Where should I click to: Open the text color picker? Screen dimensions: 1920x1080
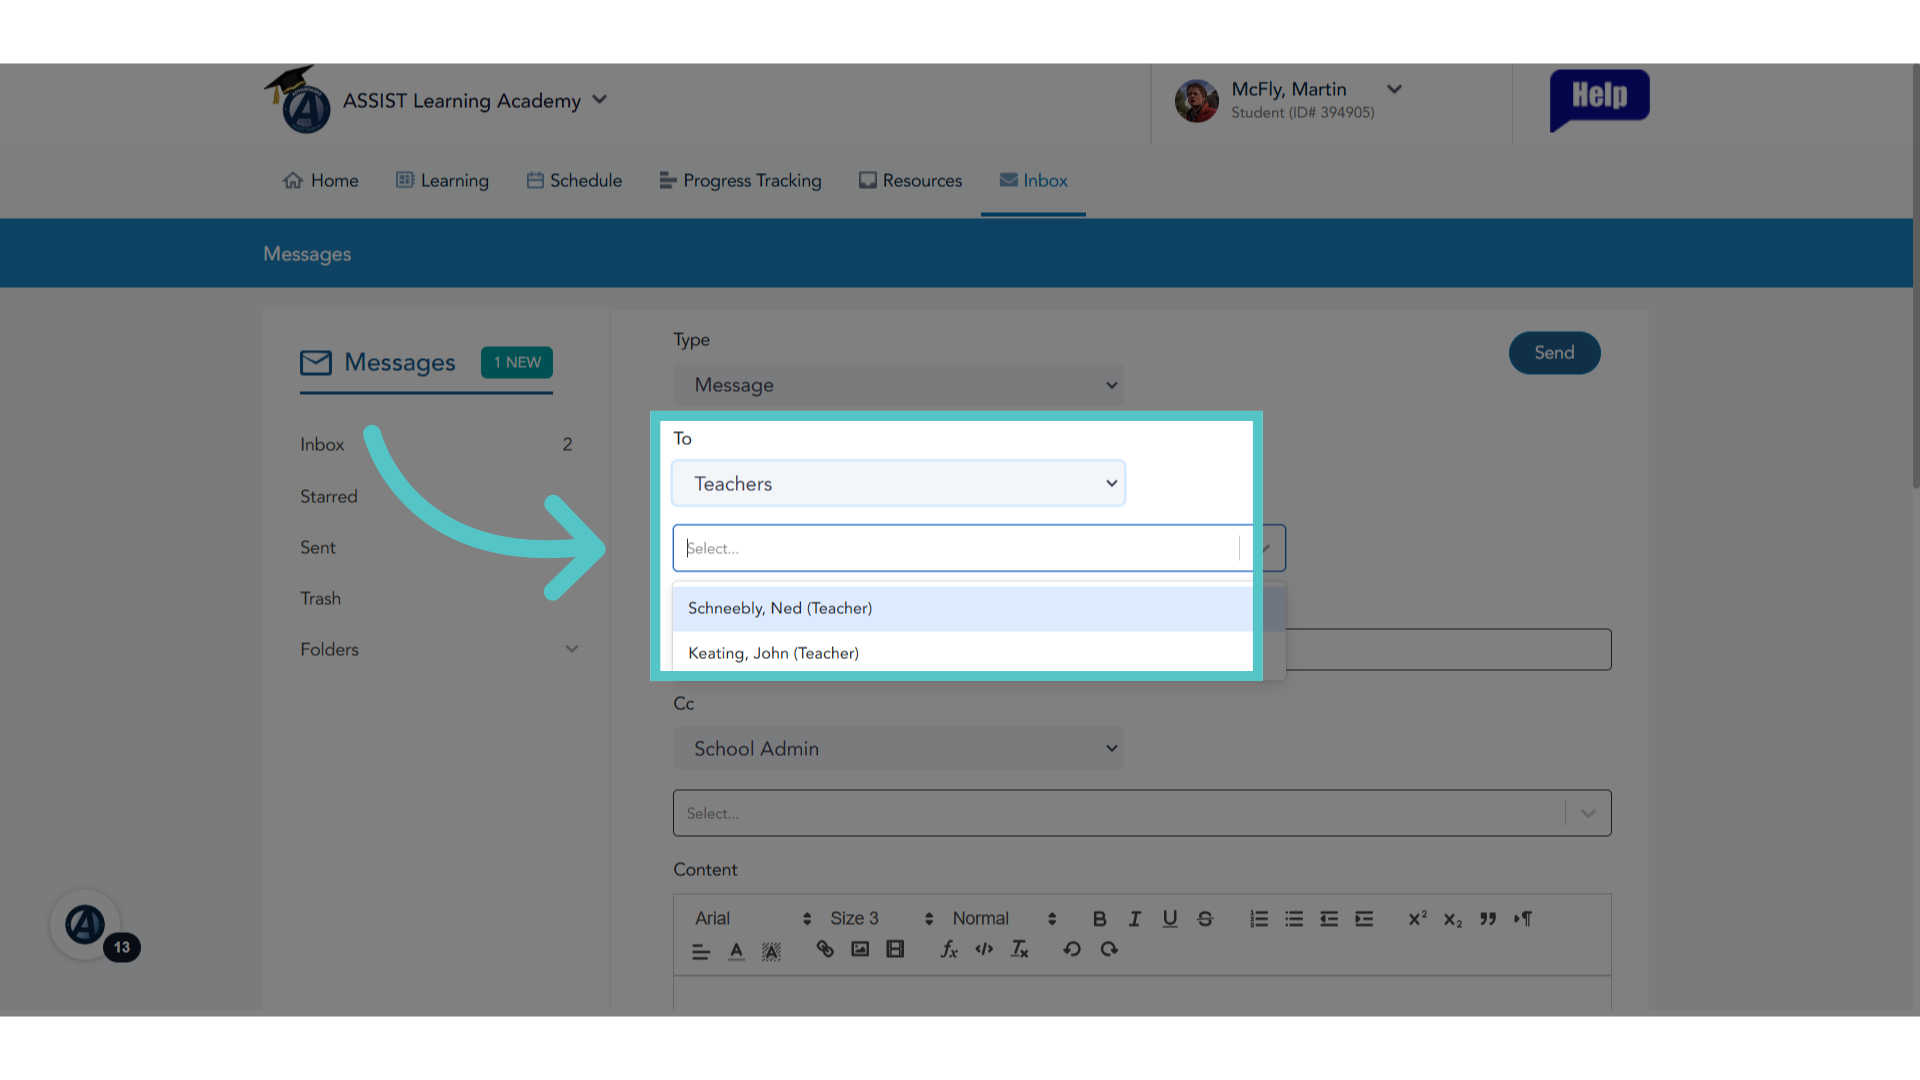tap(736, 950)
